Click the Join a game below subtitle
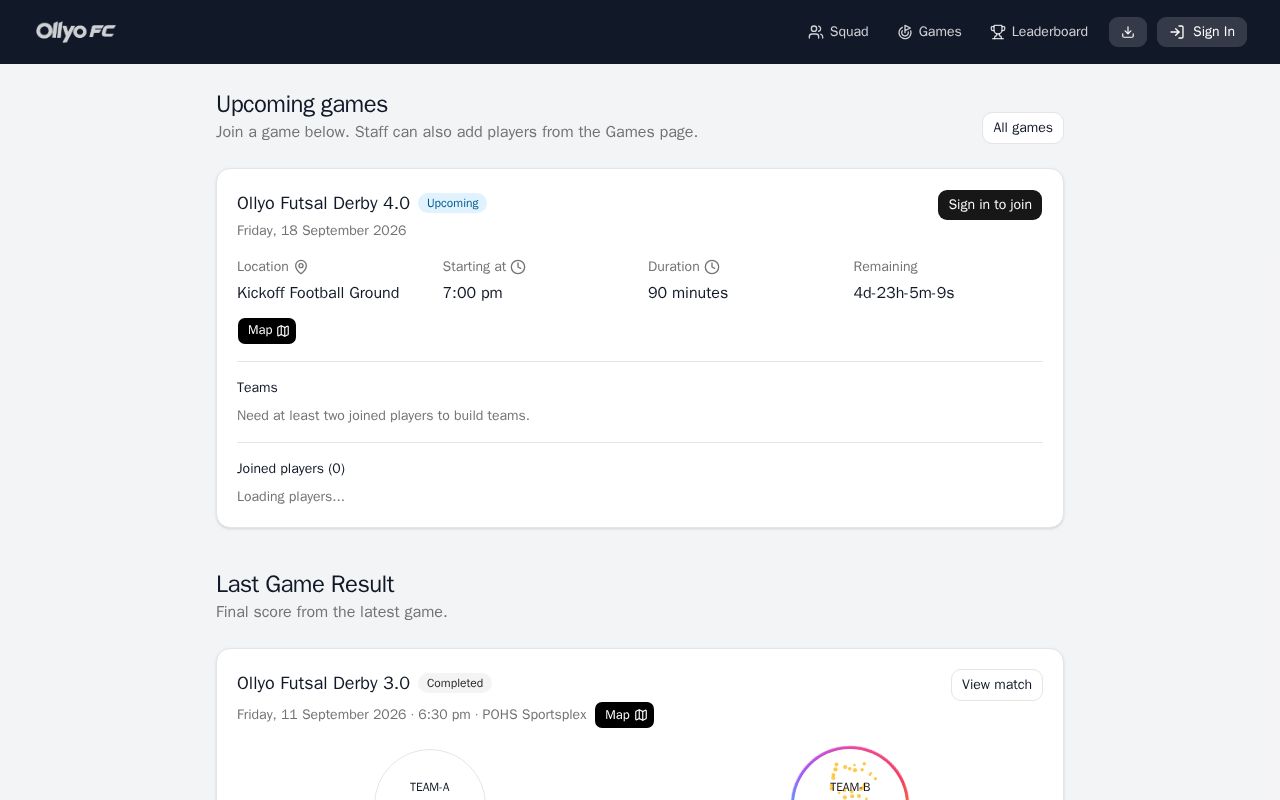Screen dimensions: 1280x800 [457, 132]
